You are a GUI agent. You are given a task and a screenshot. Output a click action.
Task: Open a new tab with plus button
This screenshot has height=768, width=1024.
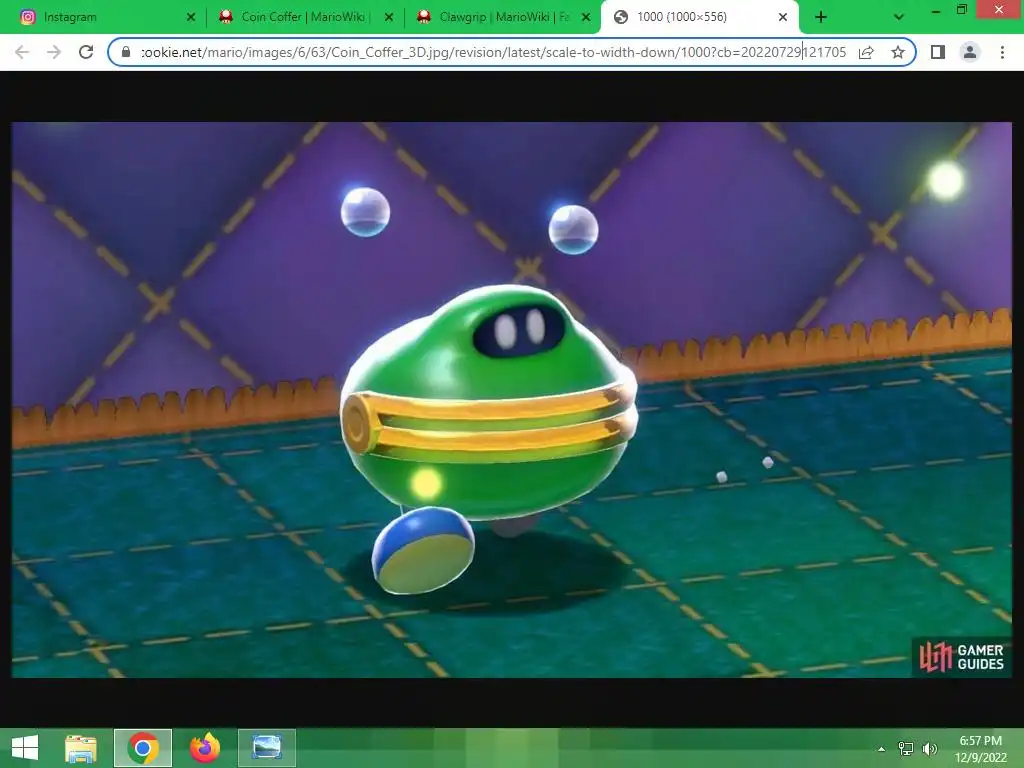tap(821, 18)
